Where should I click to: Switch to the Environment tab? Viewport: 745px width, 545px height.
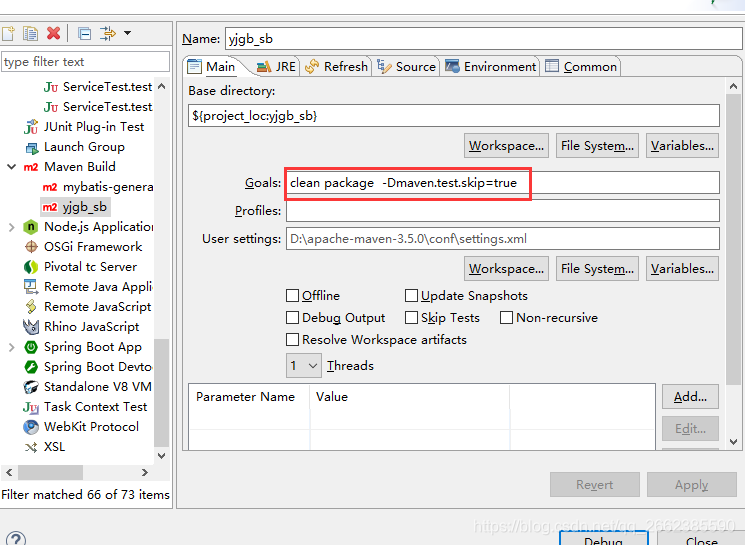click(491, 67)
